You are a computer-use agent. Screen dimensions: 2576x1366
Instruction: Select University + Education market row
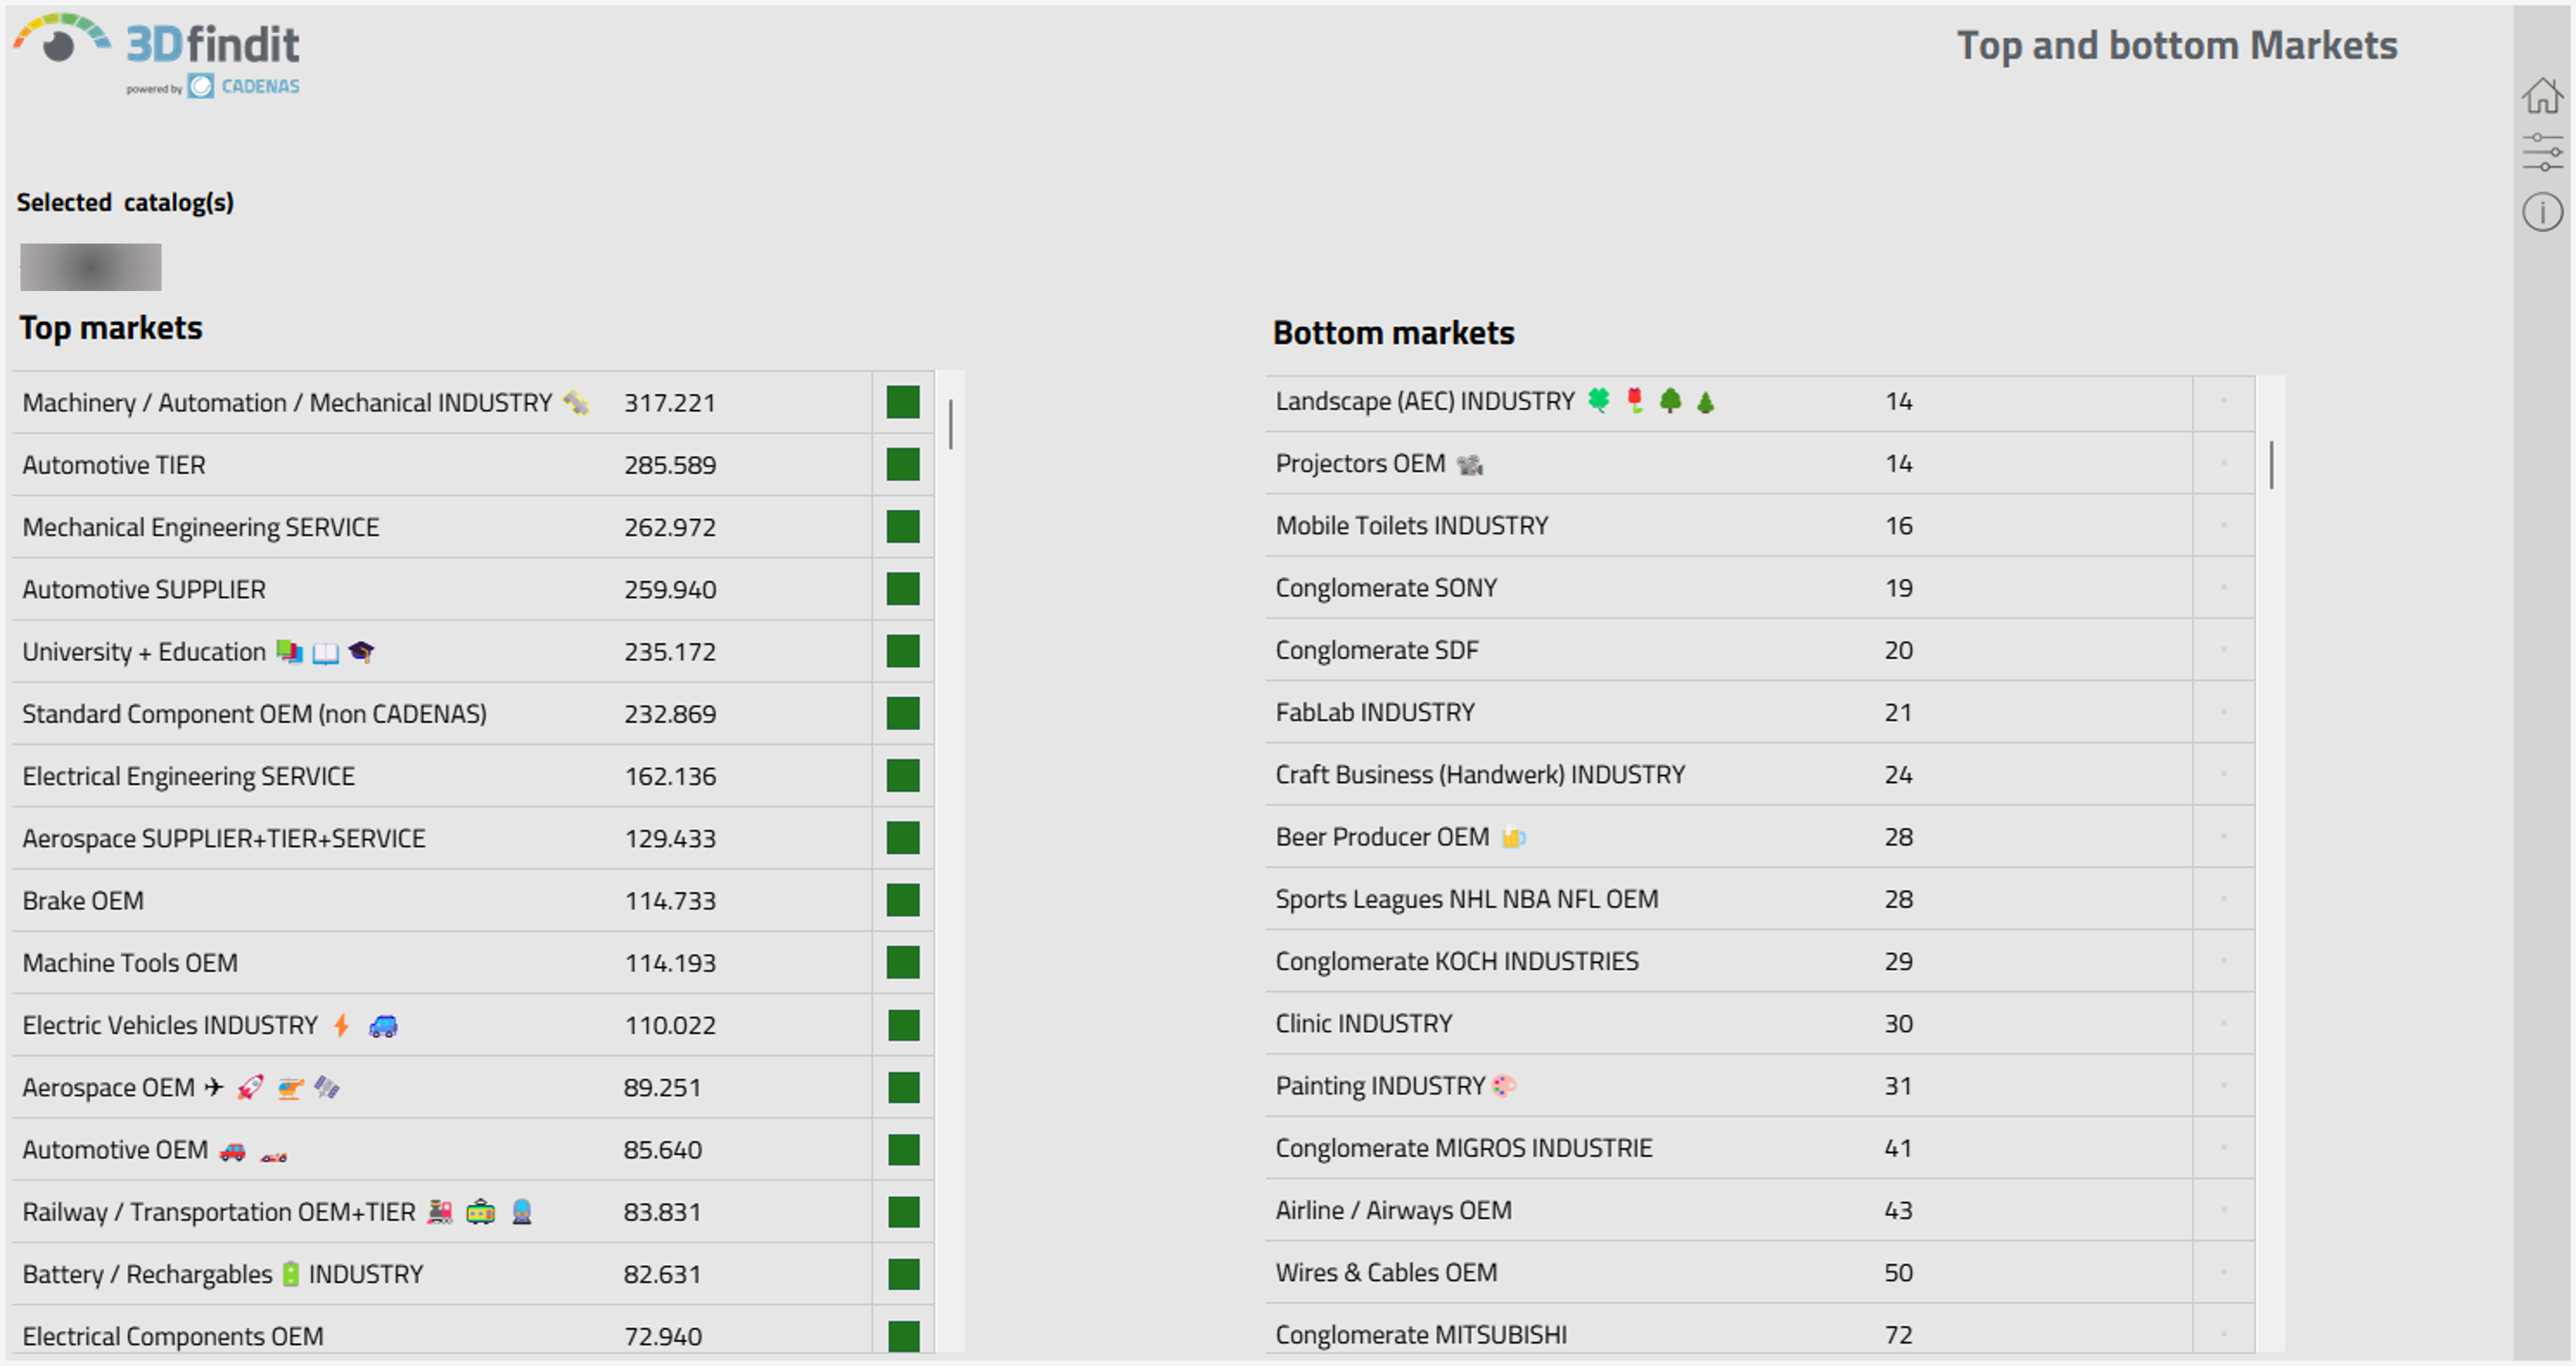(144, 652)
